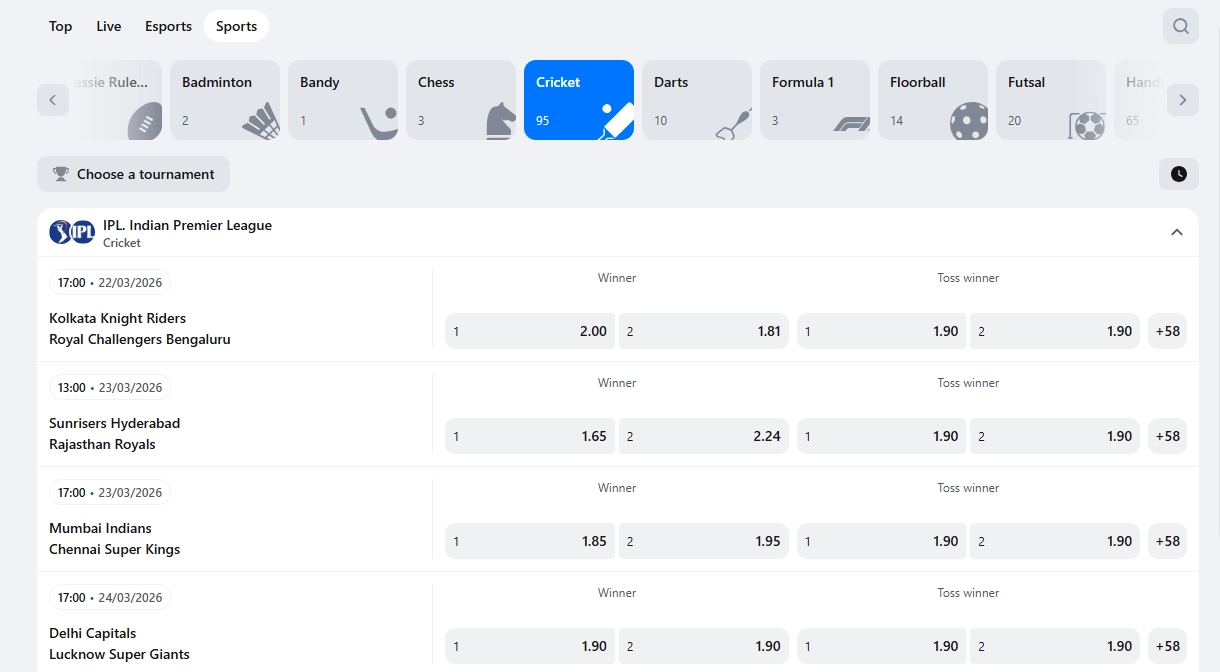Screen dimensions: 1220x672
Task: Open the Choose a tournament selector
Action: [133, 174]
